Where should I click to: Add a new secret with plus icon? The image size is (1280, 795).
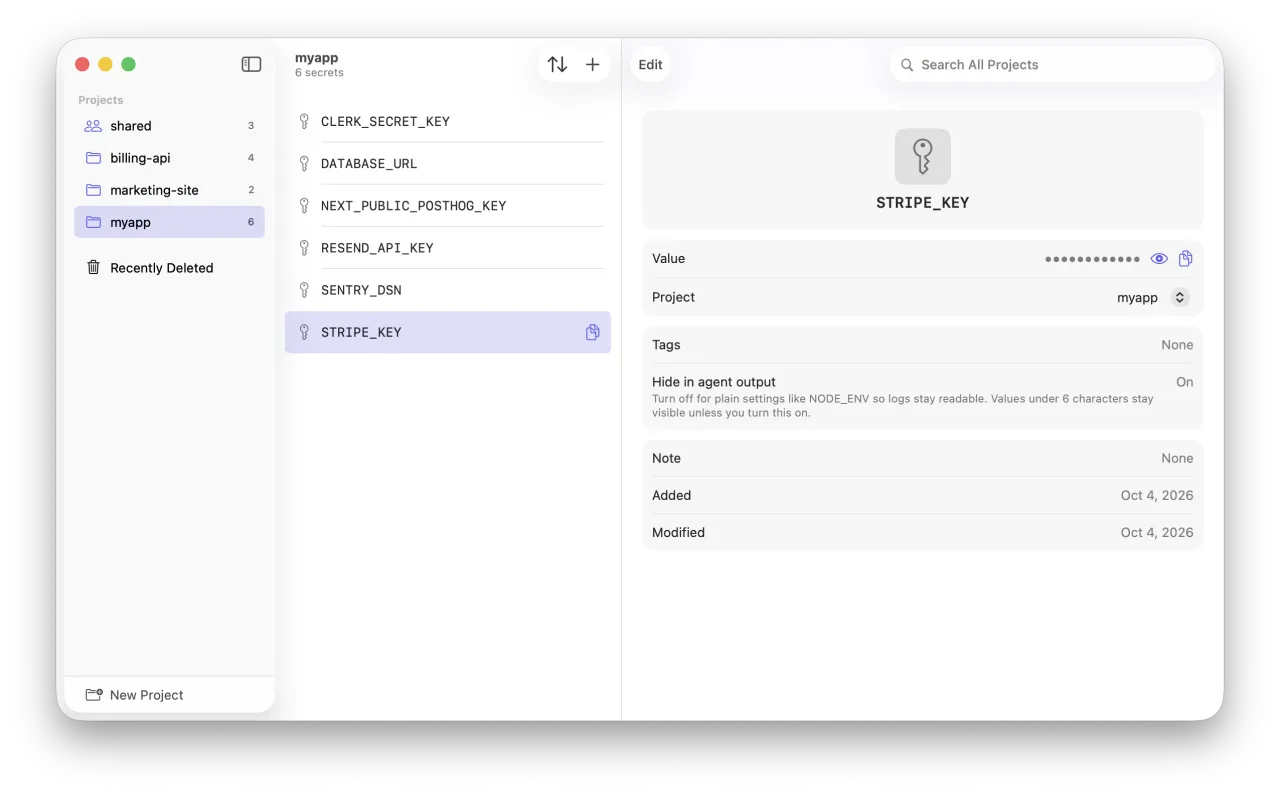click(593, 64)
